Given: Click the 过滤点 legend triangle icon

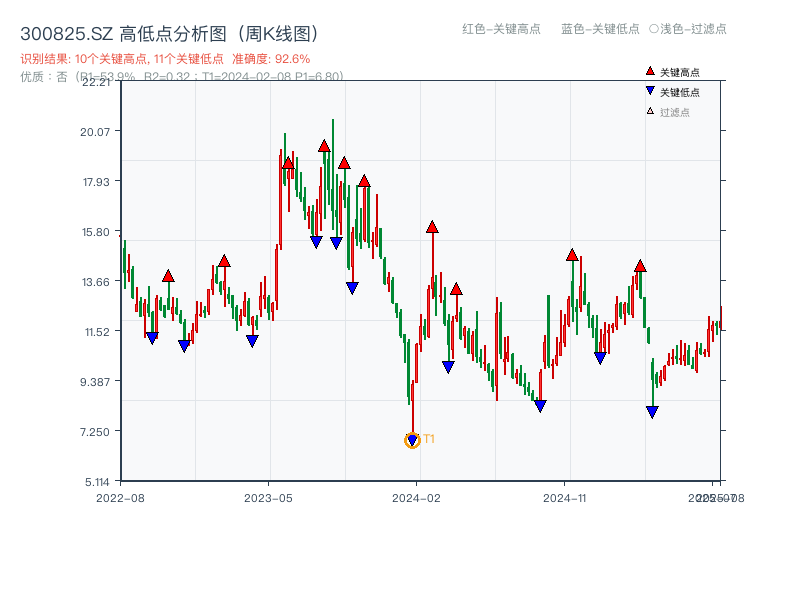Looking at the screenshot, I should tap(649, 108).
